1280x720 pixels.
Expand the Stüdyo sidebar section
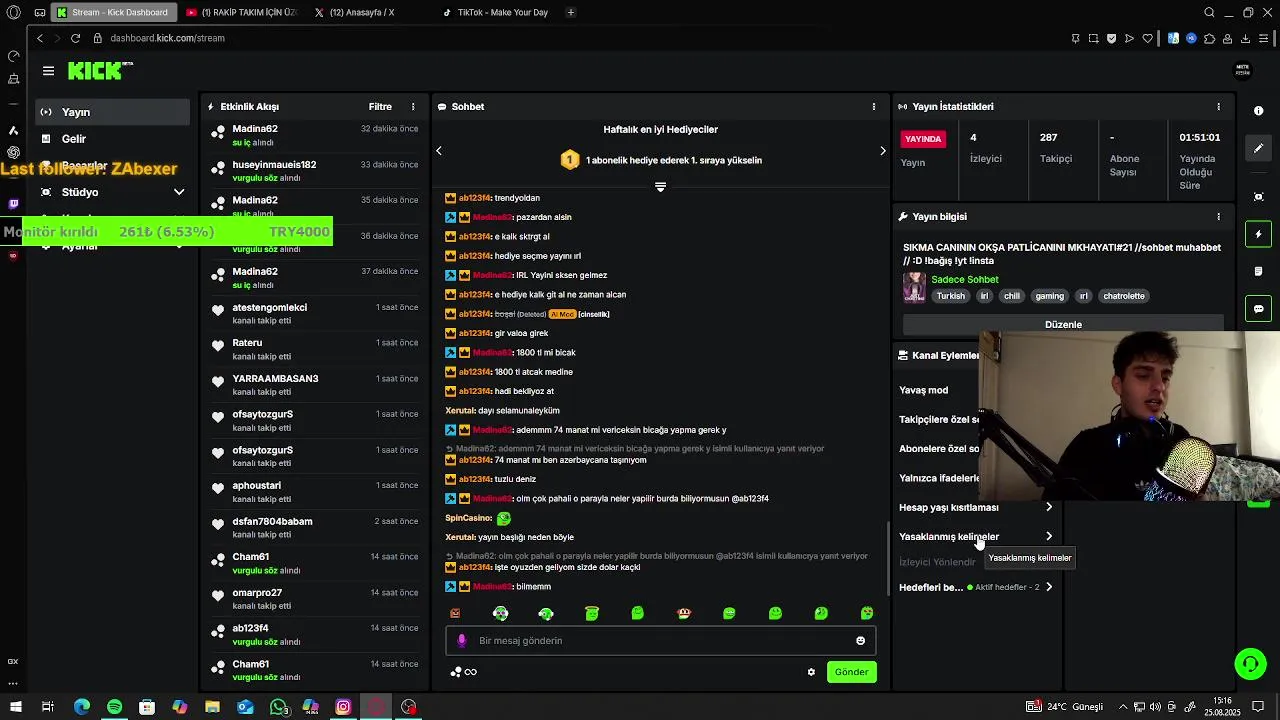tap(179, 192)
